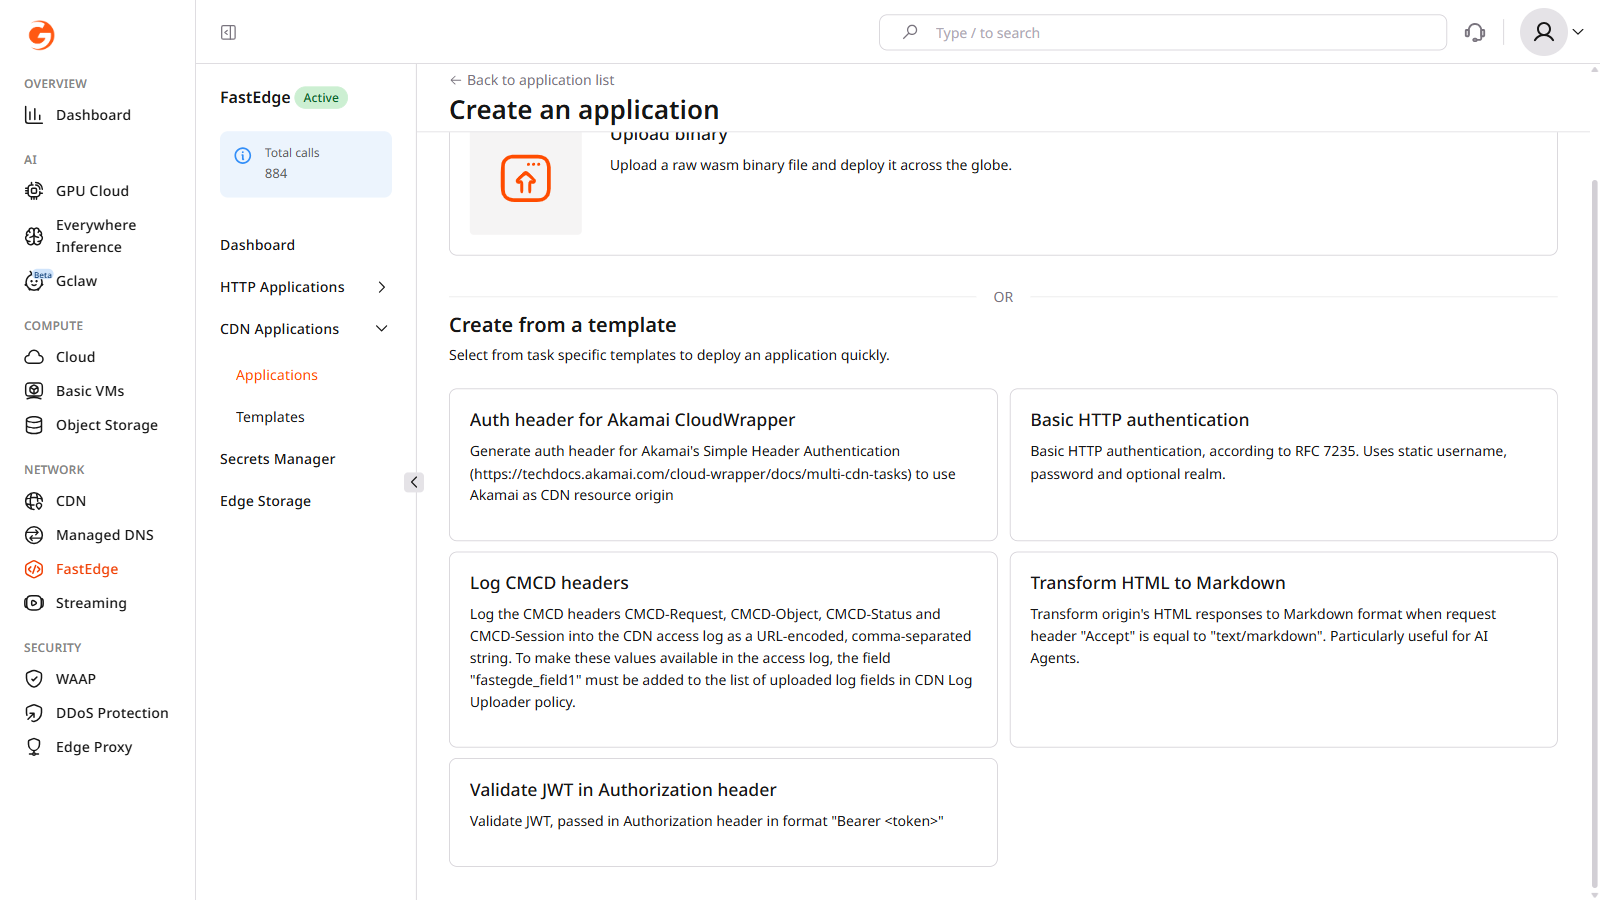Open Edge Proxy menu item
This screenshot has height=900, width=1600.
(x=94, y=747)
